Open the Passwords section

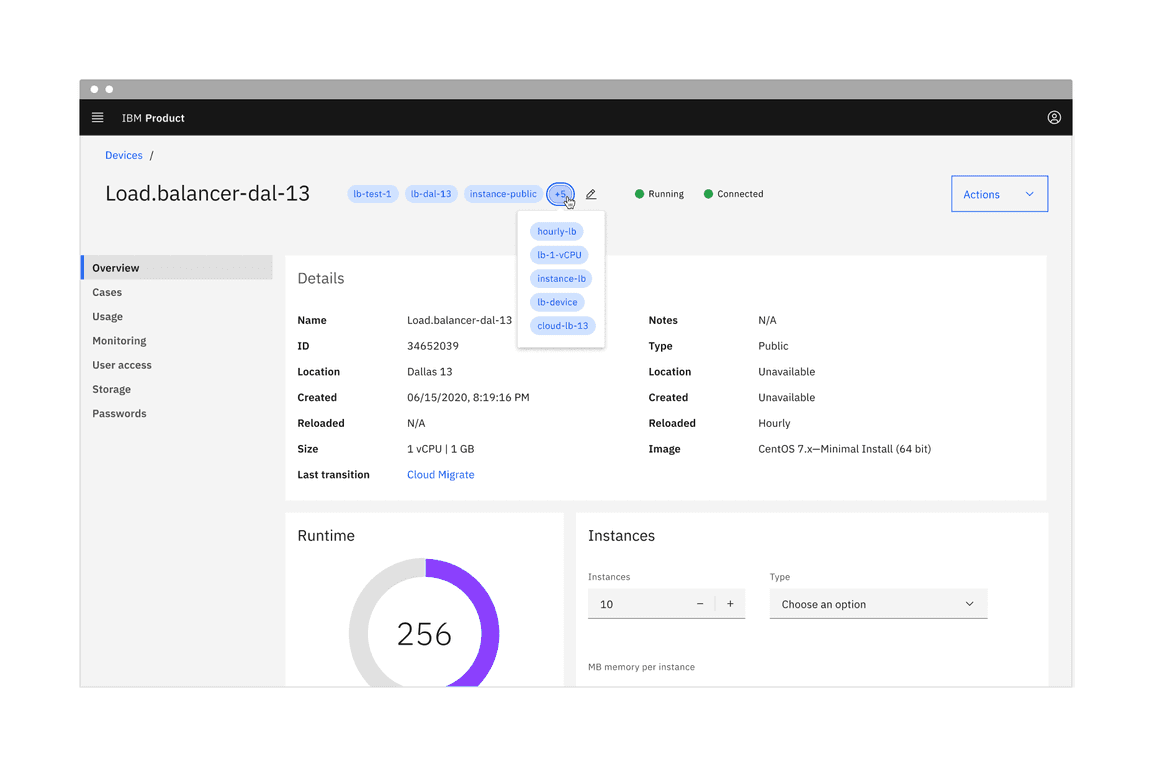(x=119, y=413)
